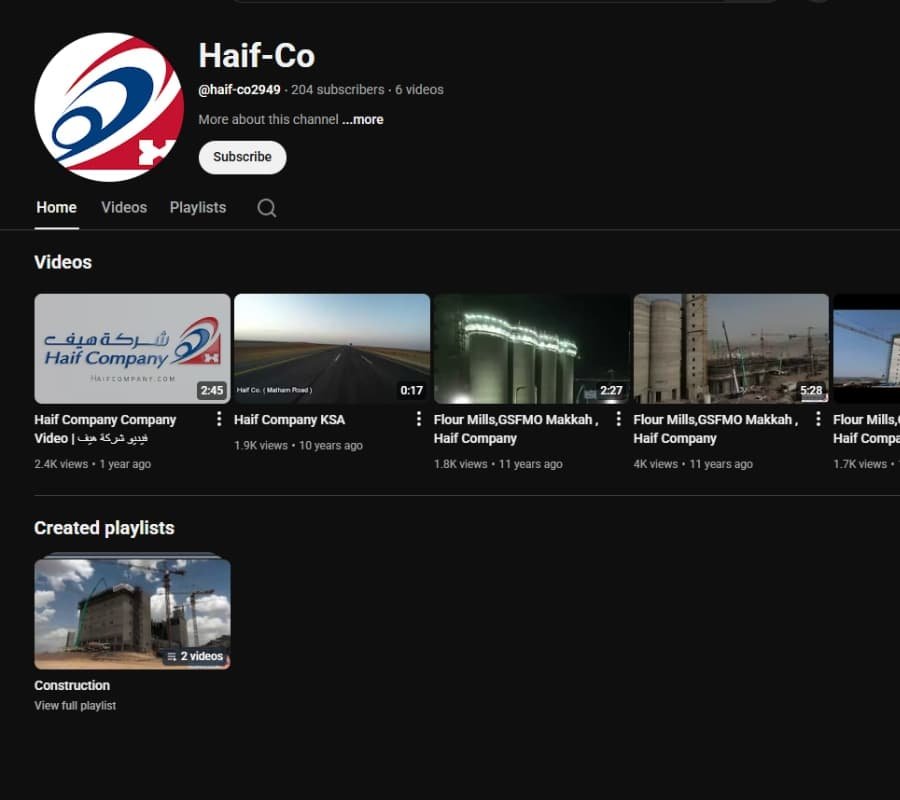Open options menu for Haif Company Company Video
Viewport: 900px width, 800px height.
219,420
